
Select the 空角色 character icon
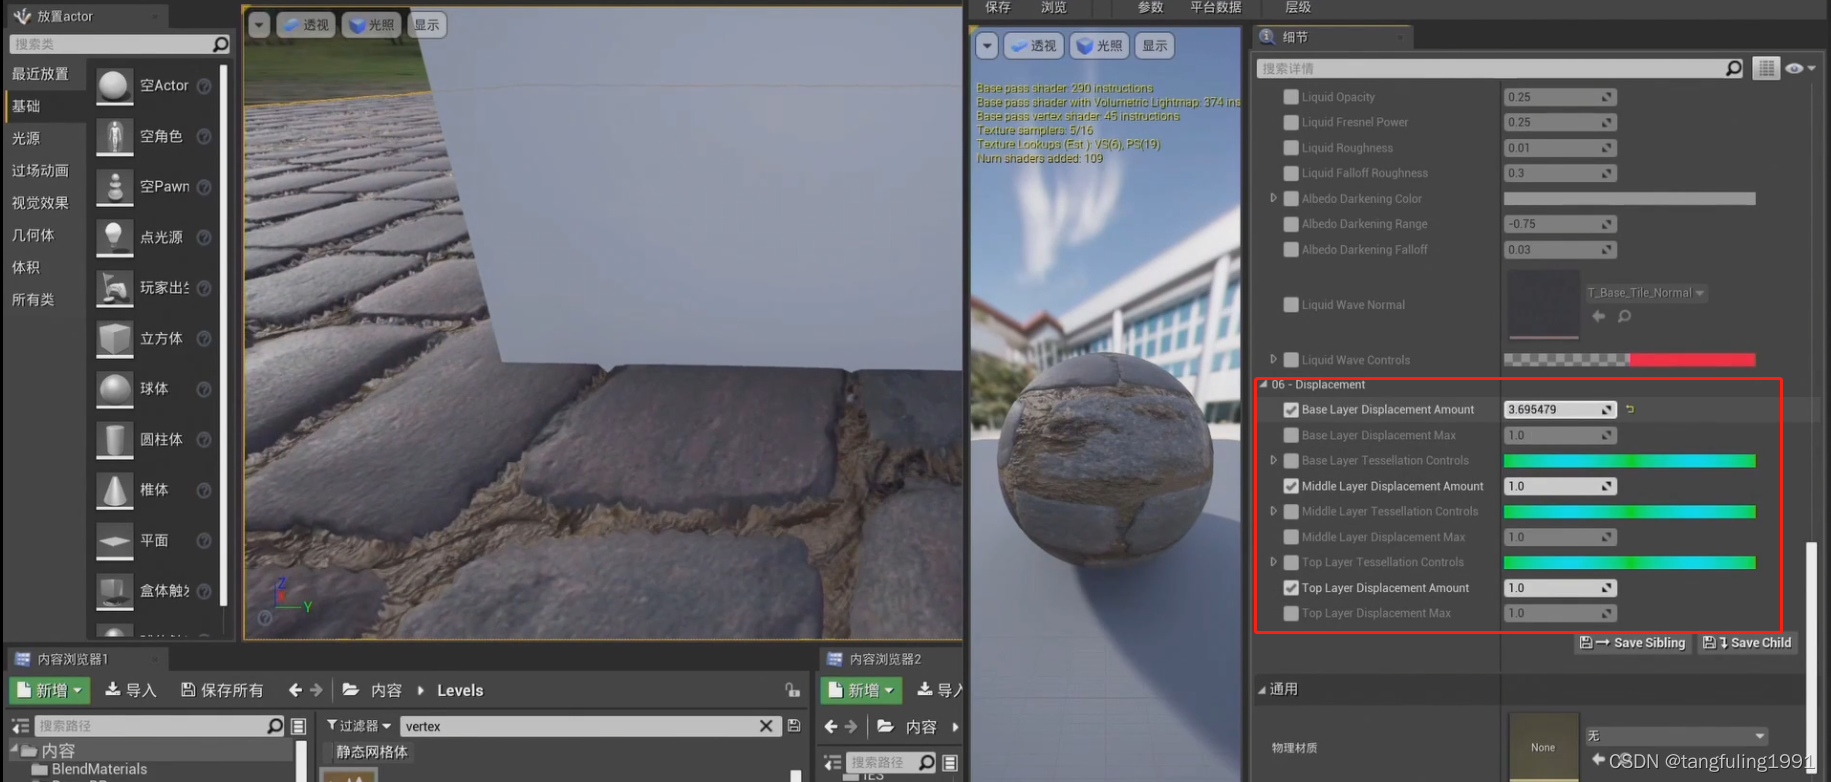[x=114, y=137]
